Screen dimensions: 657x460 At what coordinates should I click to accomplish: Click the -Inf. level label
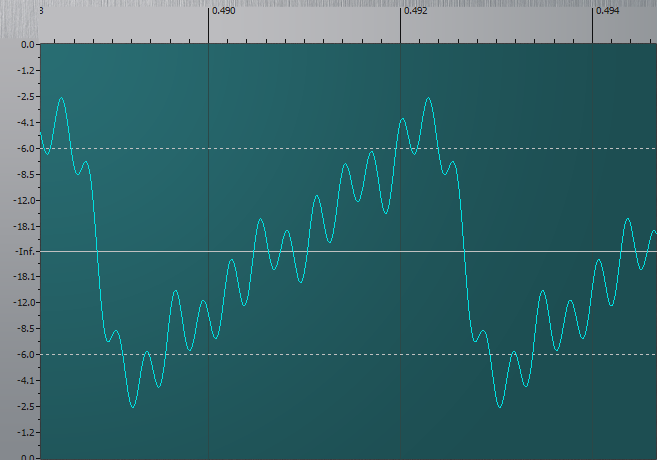(25, 252)
